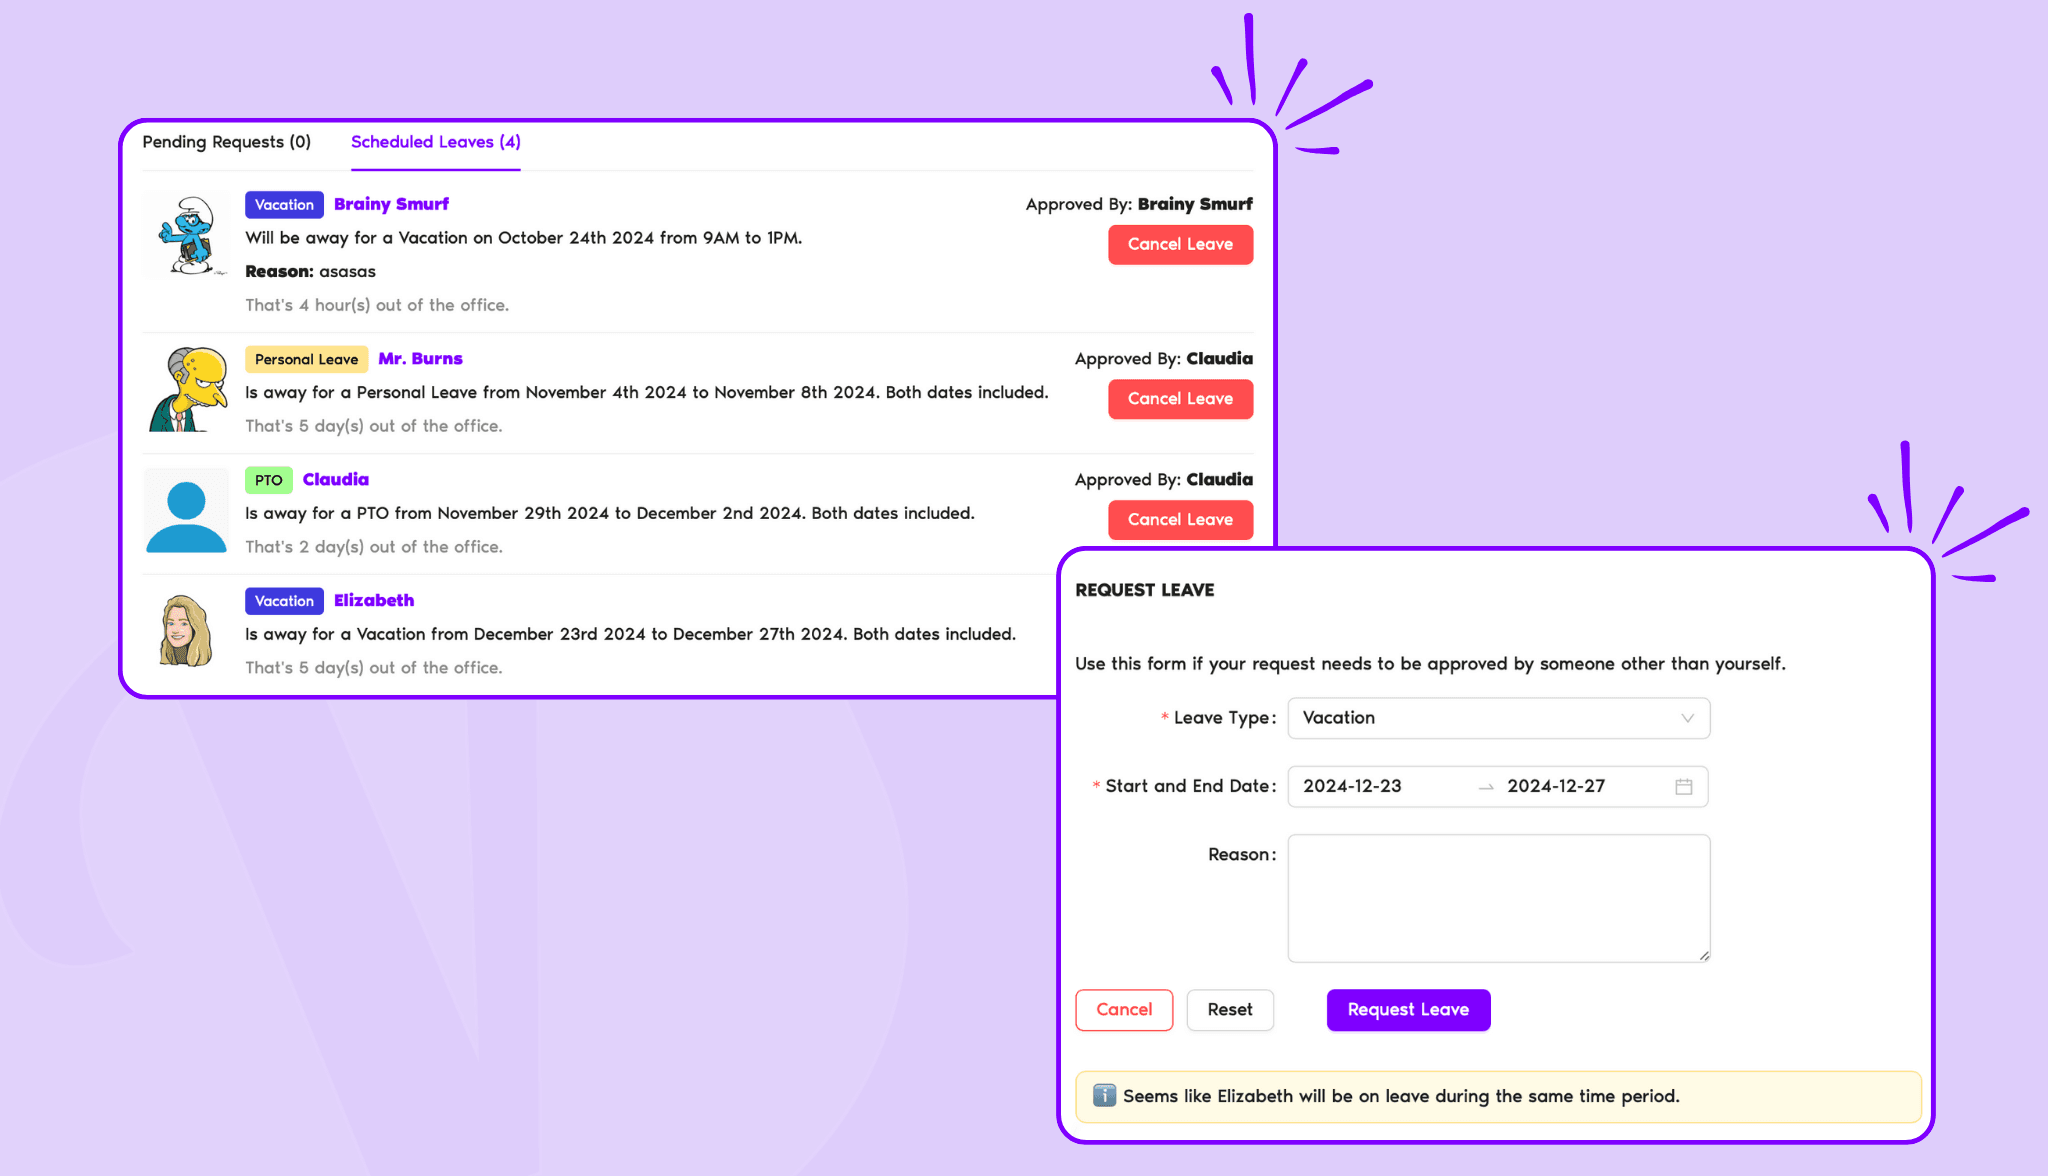Click the Vacation leave type badge on Brainy Smurf
2048x1176 pixels.
[x=283, y=204]
